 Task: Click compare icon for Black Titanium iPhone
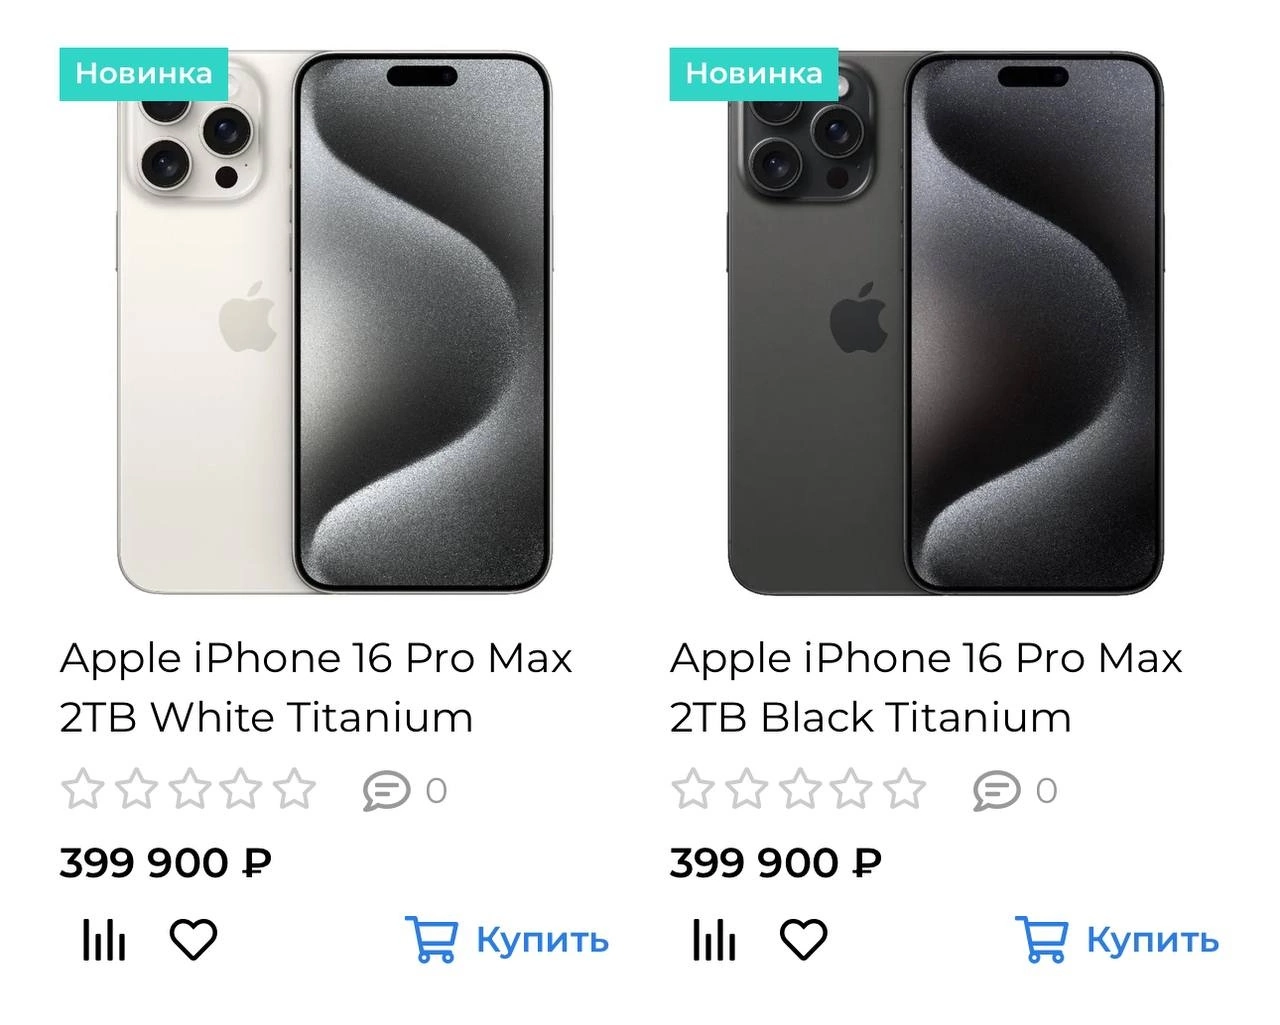(714, 940)
